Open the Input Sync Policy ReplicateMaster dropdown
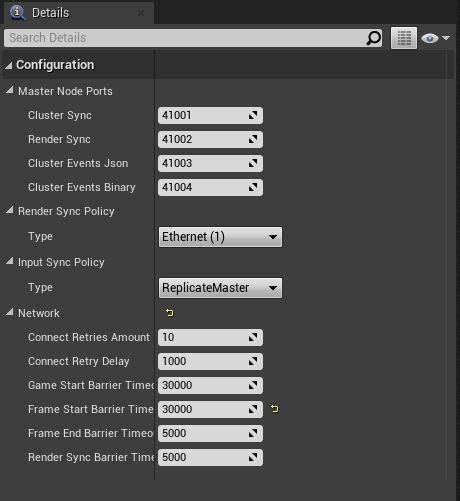The height and width of the screenshot is (501, 460). pyautogui.click(x=220, y=288)
